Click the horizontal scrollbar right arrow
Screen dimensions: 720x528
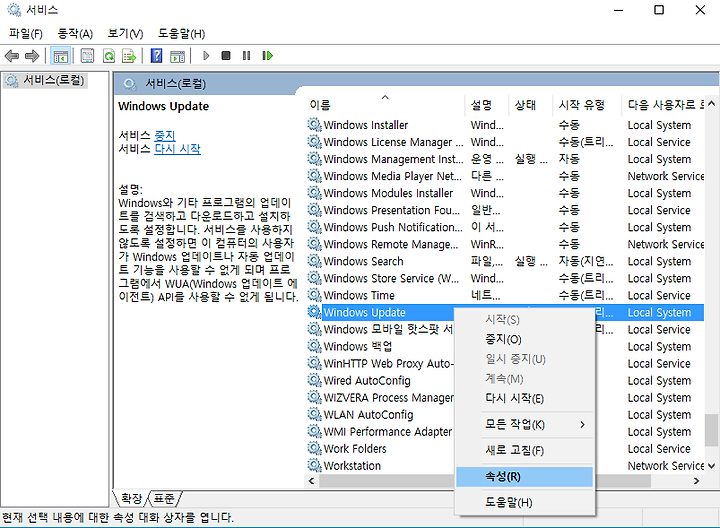click(x=697, y=481)
